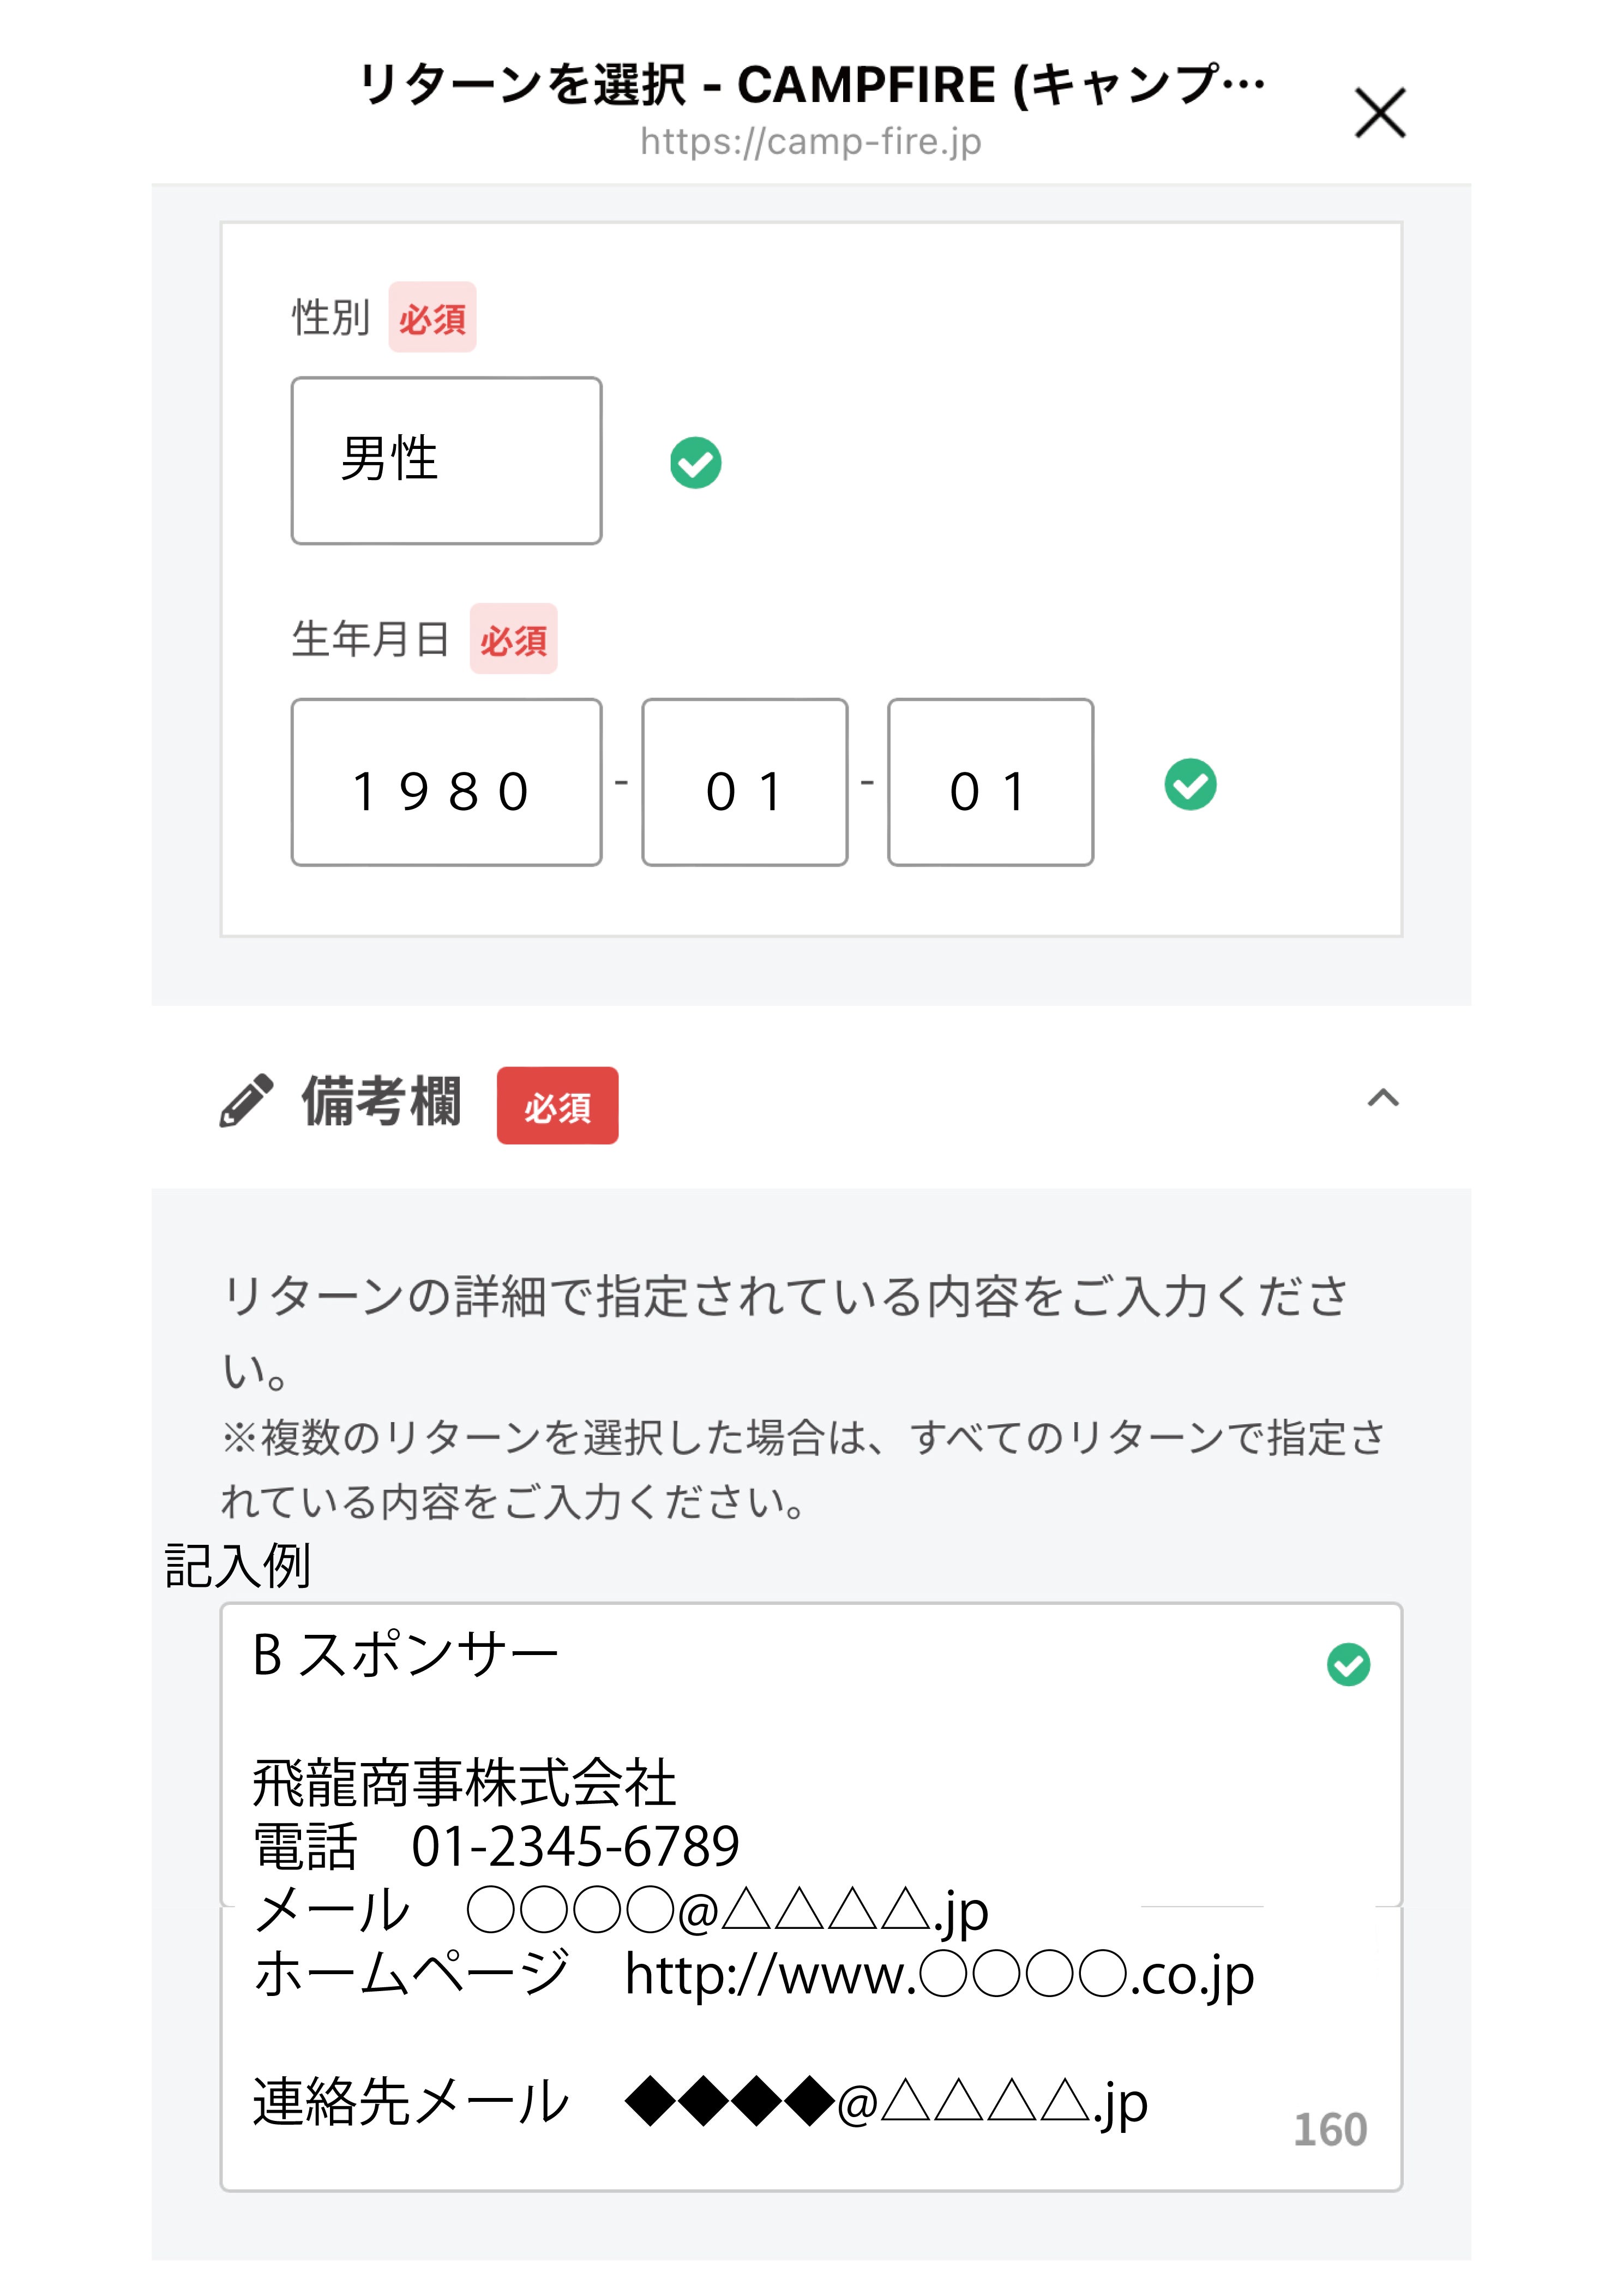Click the 必須 badge next to 生年月日
Image resolution: width=1623 pixels, height=2296 pixels.
pyautogui.click(x=513, y=639)
